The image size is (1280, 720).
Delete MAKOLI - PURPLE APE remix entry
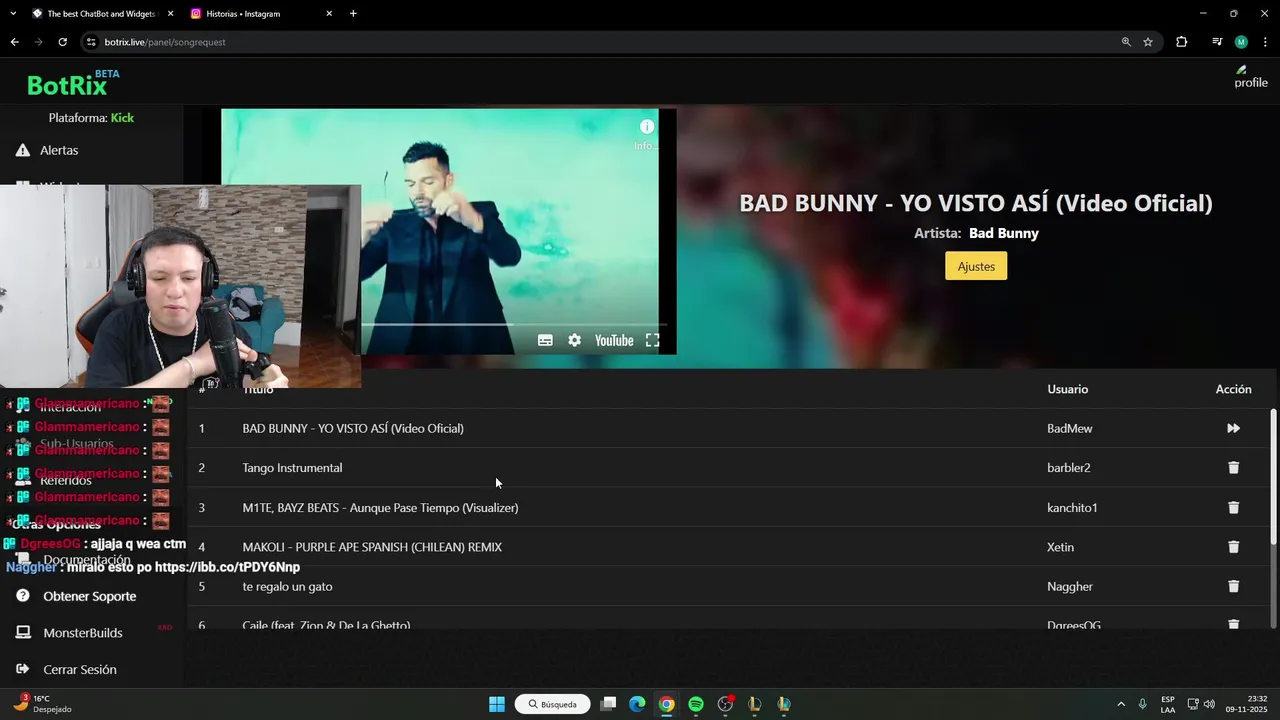(x=1233, y=547)
